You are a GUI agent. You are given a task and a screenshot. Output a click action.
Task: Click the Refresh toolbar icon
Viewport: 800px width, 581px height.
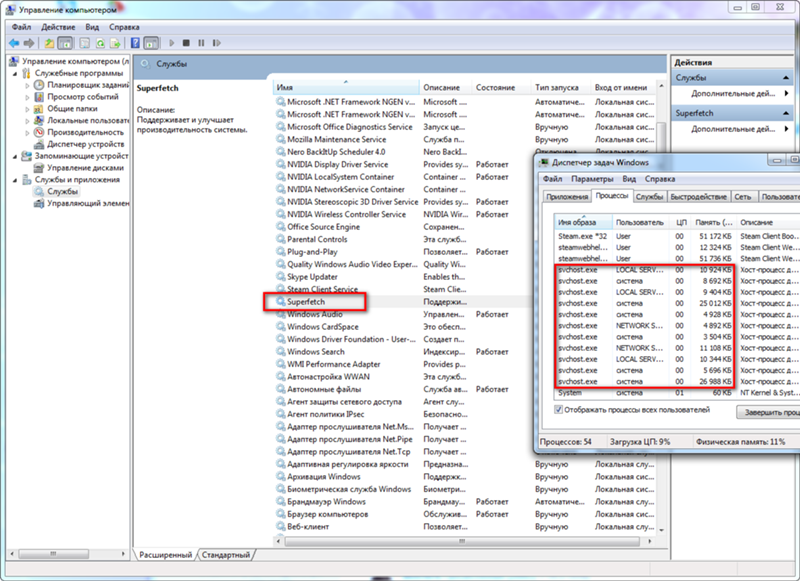coord(101,43)
